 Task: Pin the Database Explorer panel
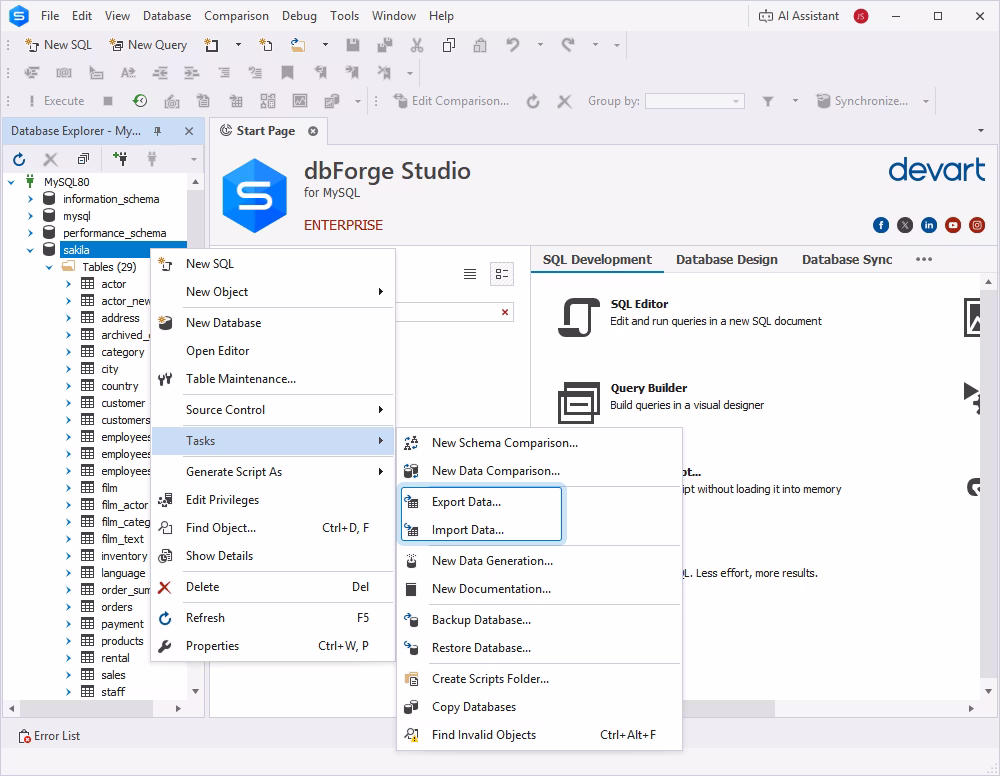click(158, 131)
